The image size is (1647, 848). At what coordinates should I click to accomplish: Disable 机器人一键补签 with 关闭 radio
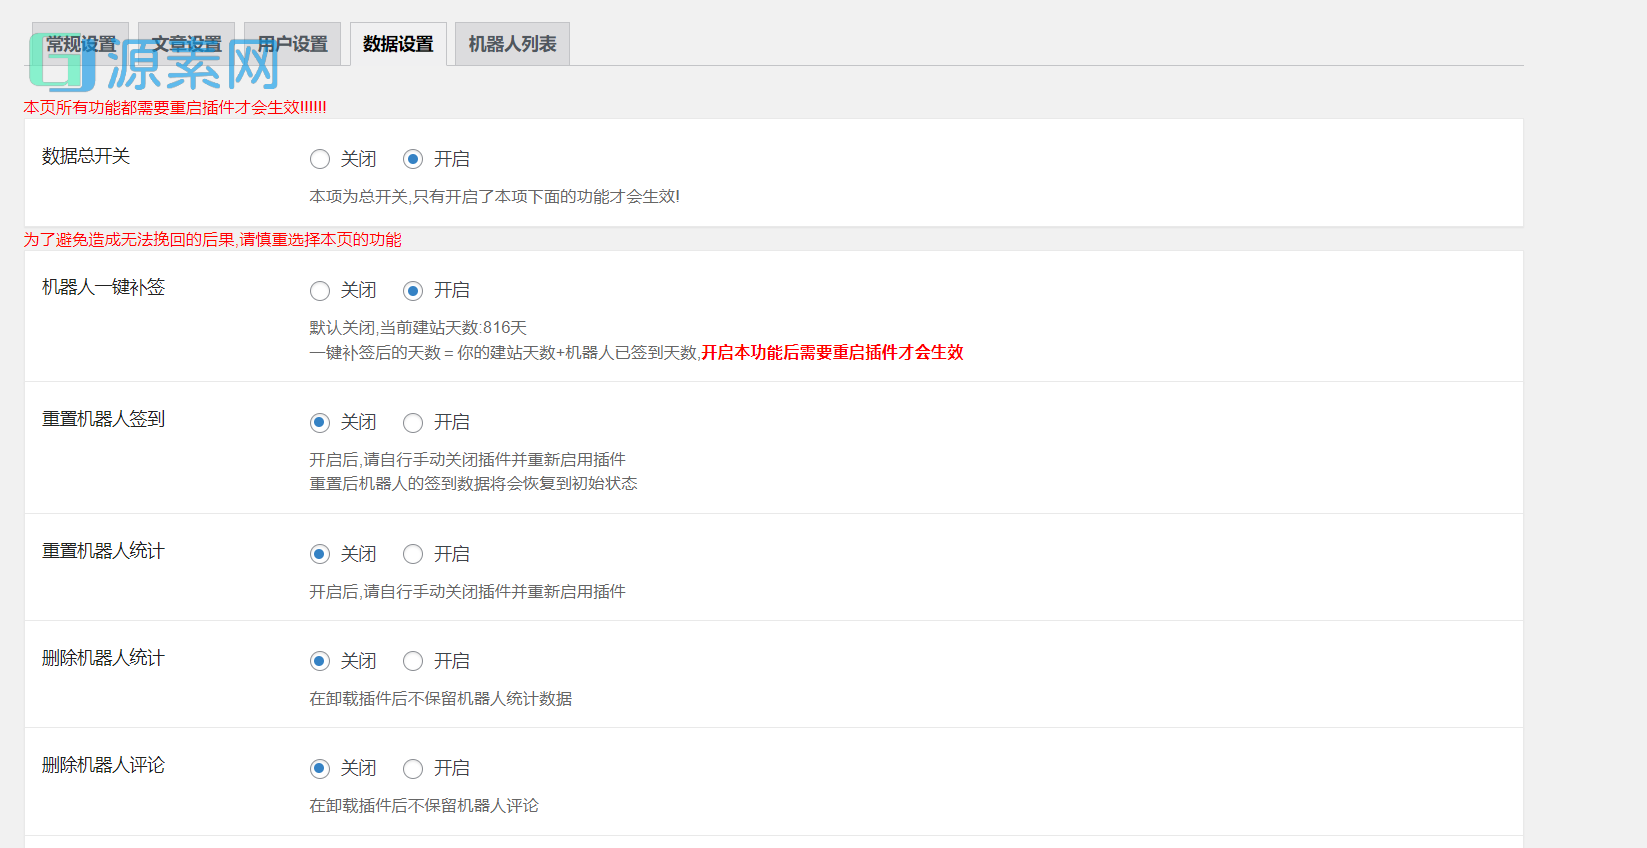coord(320,291)
